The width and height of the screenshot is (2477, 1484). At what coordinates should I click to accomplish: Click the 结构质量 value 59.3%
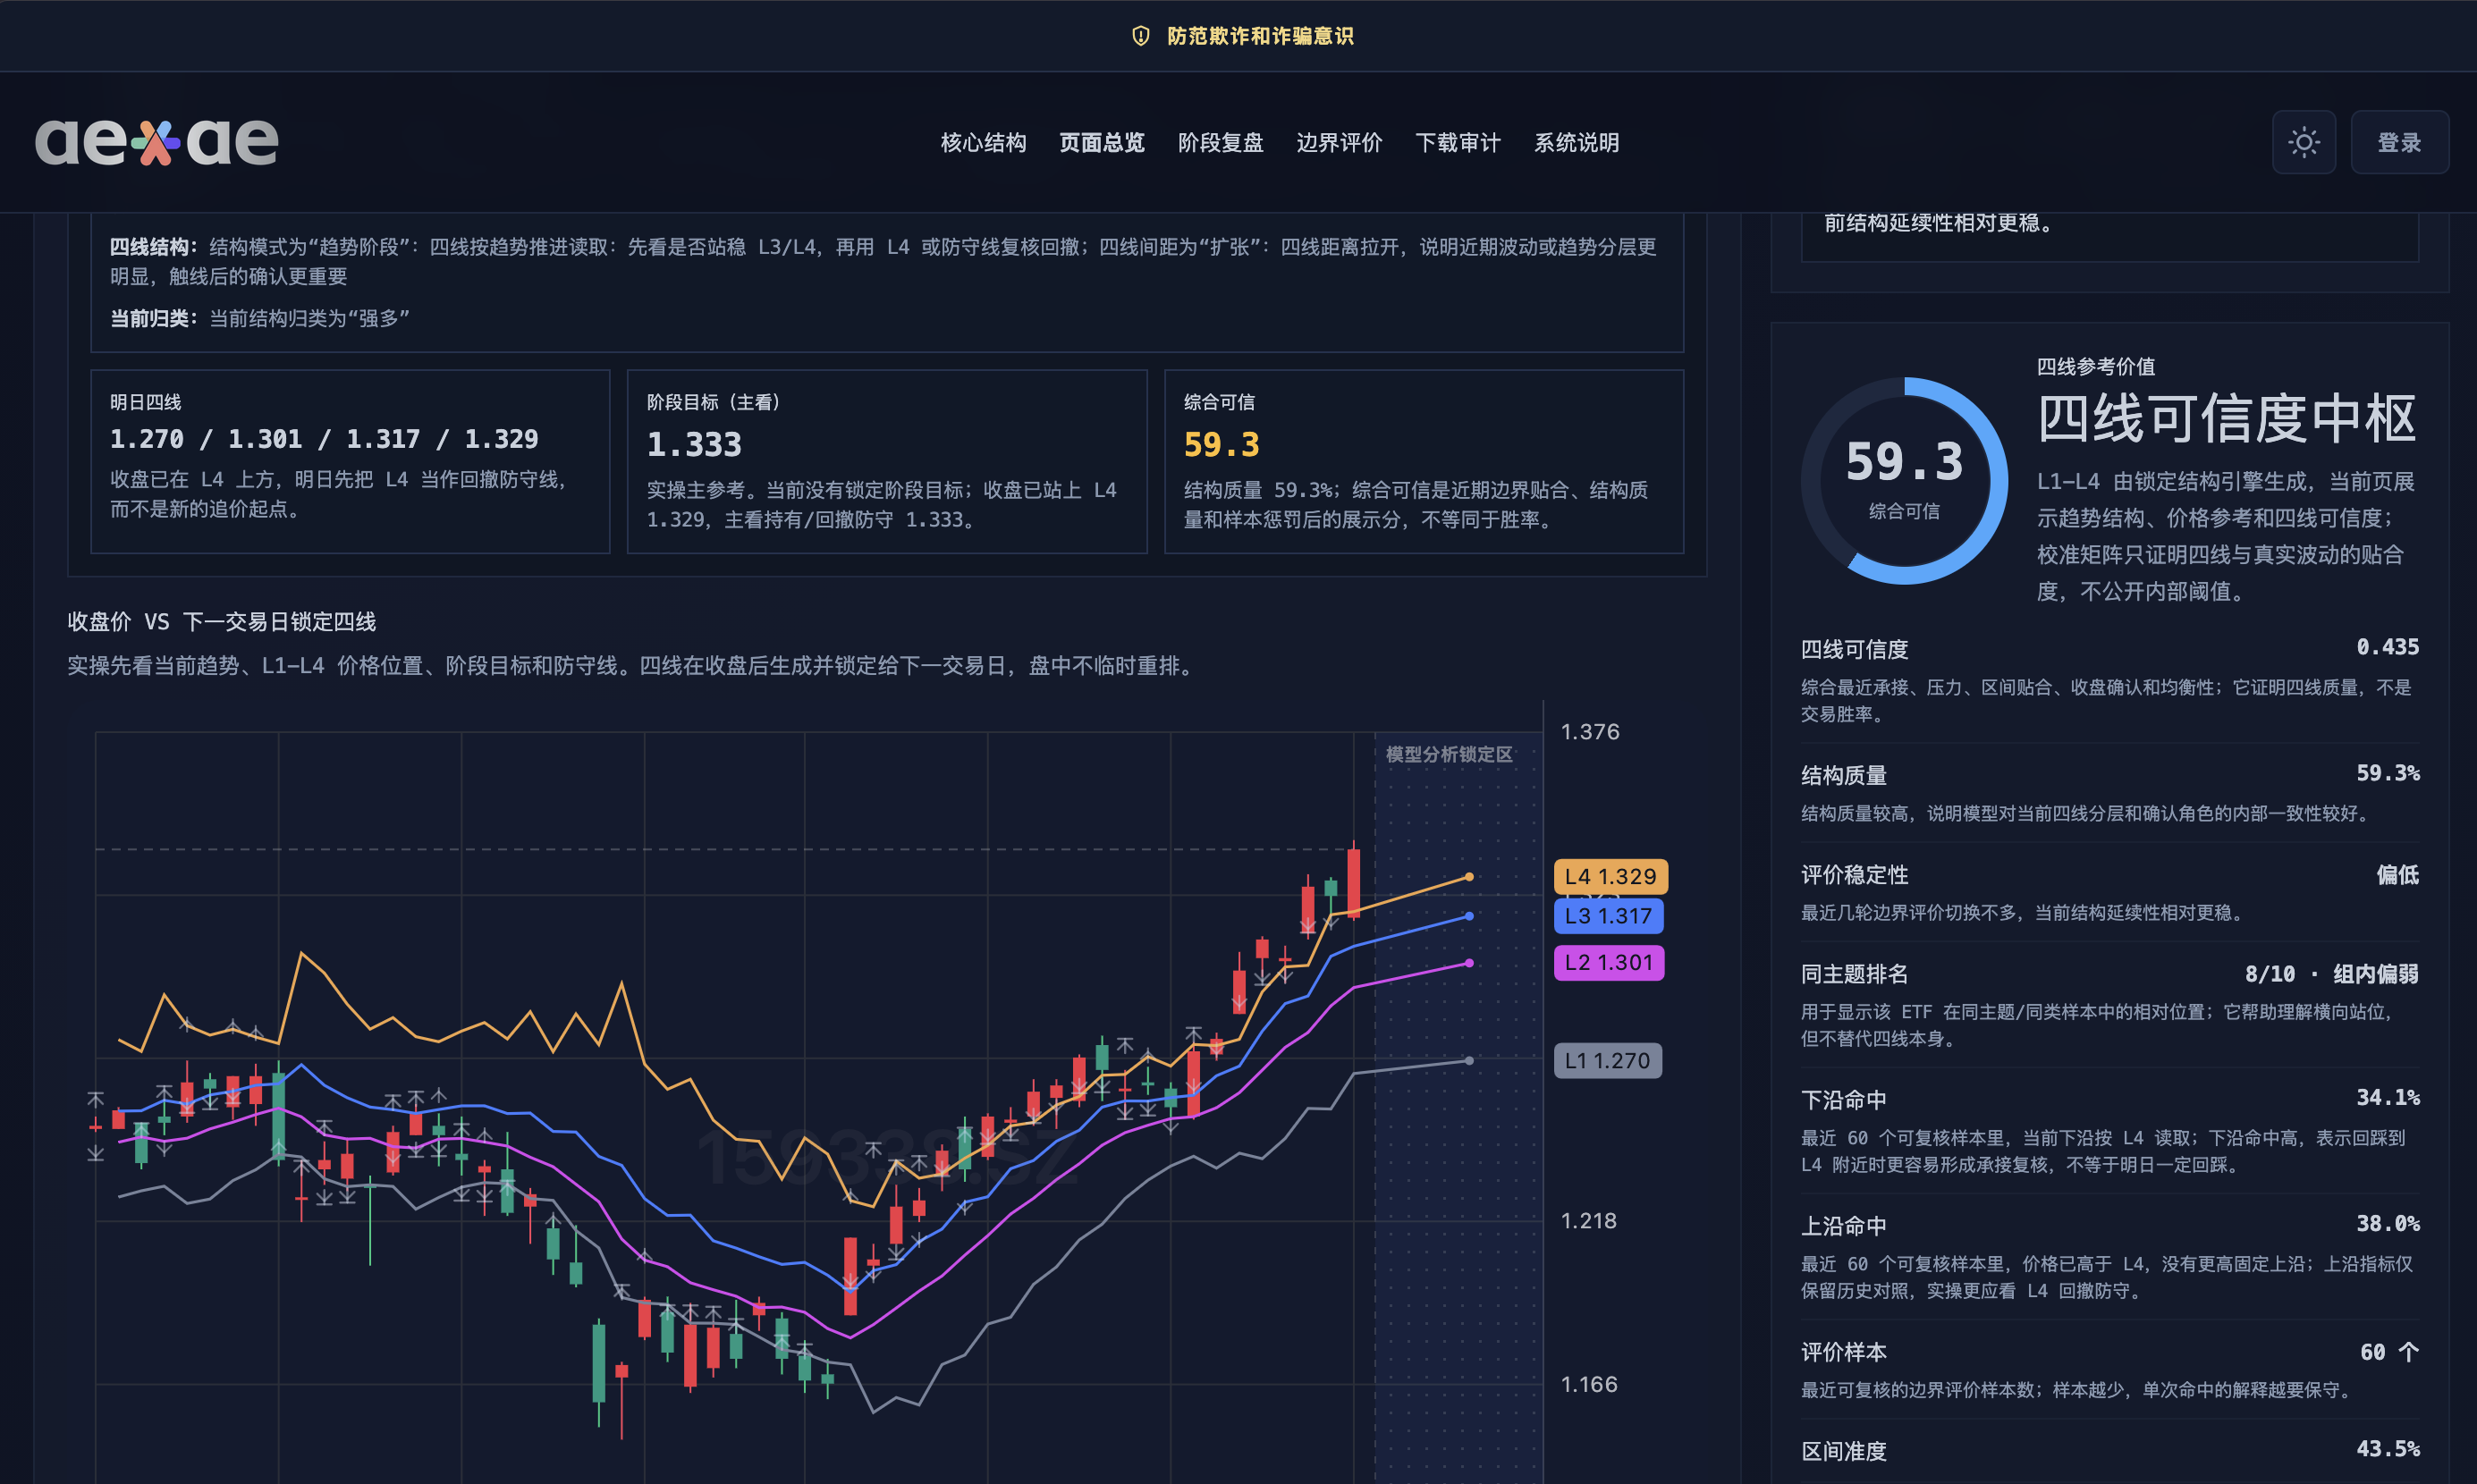2387,773
